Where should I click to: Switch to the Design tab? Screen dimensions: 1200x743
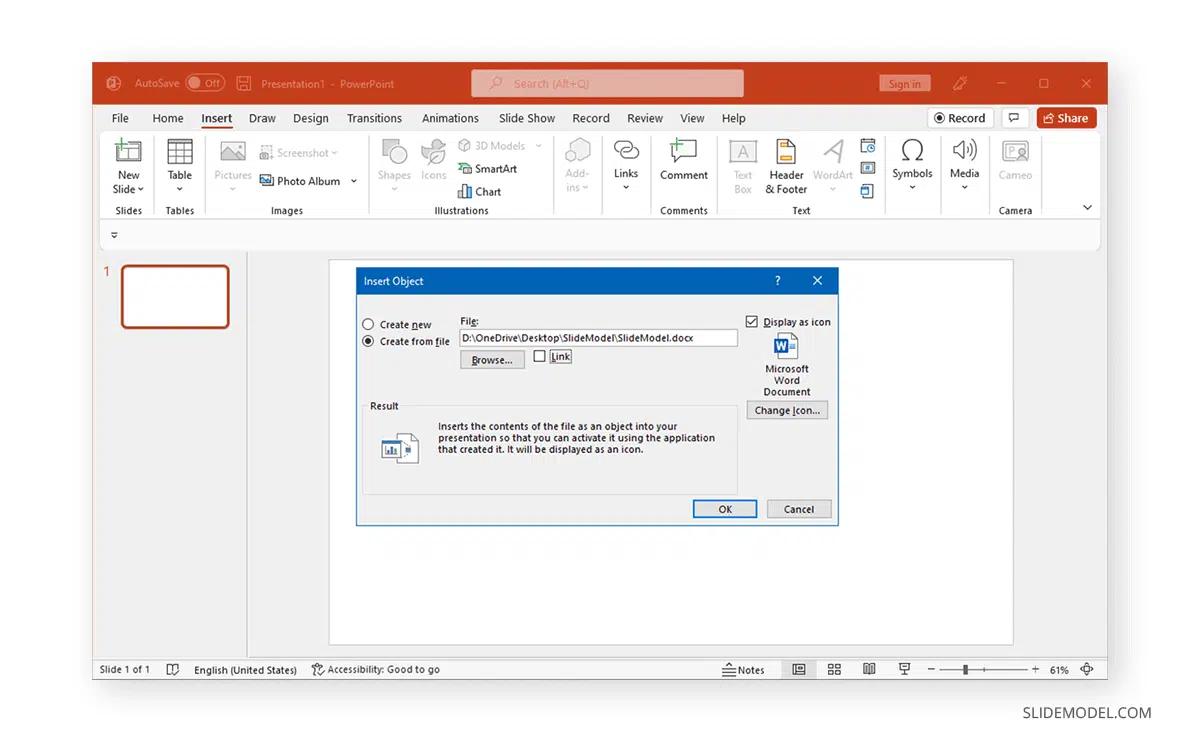pyautogui.click(x=311, y=118)
